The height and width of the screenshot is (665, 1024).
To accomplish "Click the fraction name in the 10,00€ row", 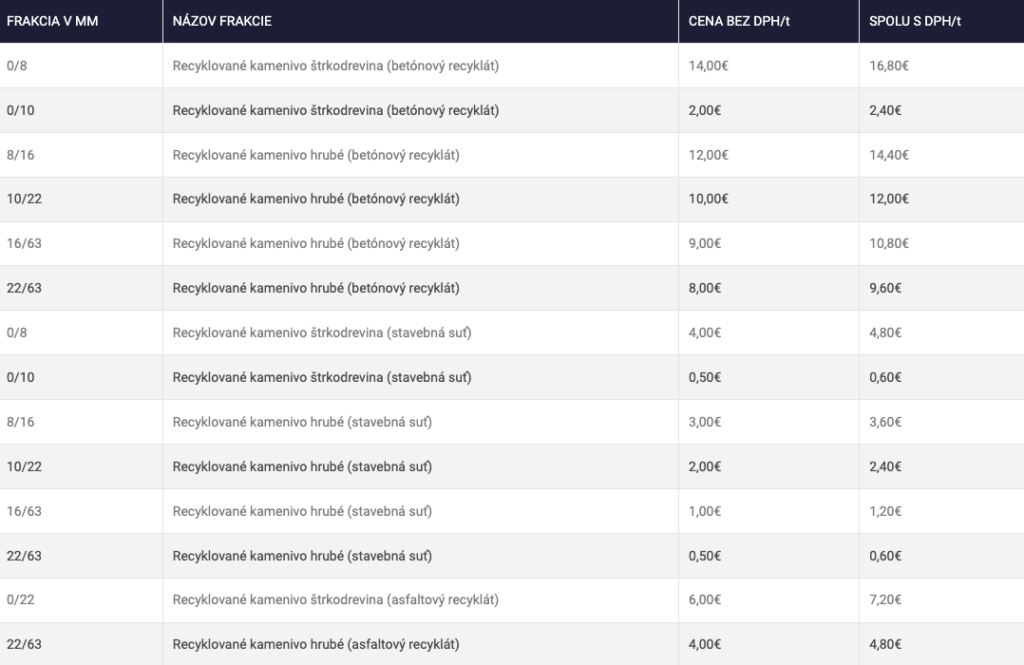I will [421, 199].
